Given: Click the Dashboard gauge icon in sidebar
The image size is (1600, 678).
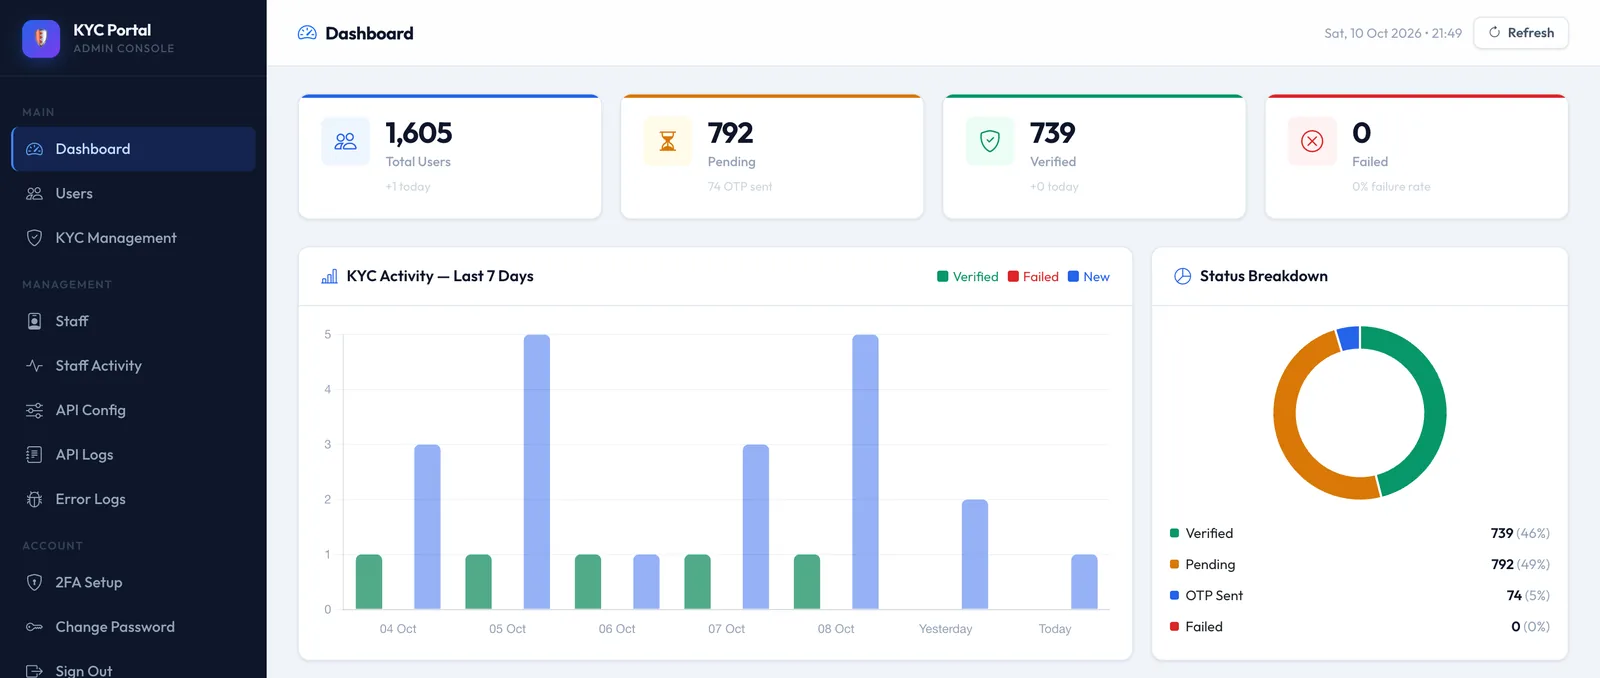Looking at the screenshot, I should coord(35,149).
